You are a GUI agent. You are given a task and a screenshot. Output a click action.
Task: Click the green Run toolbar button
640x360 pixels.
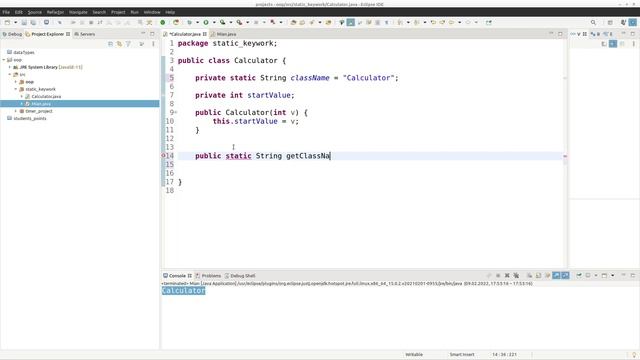206,22
